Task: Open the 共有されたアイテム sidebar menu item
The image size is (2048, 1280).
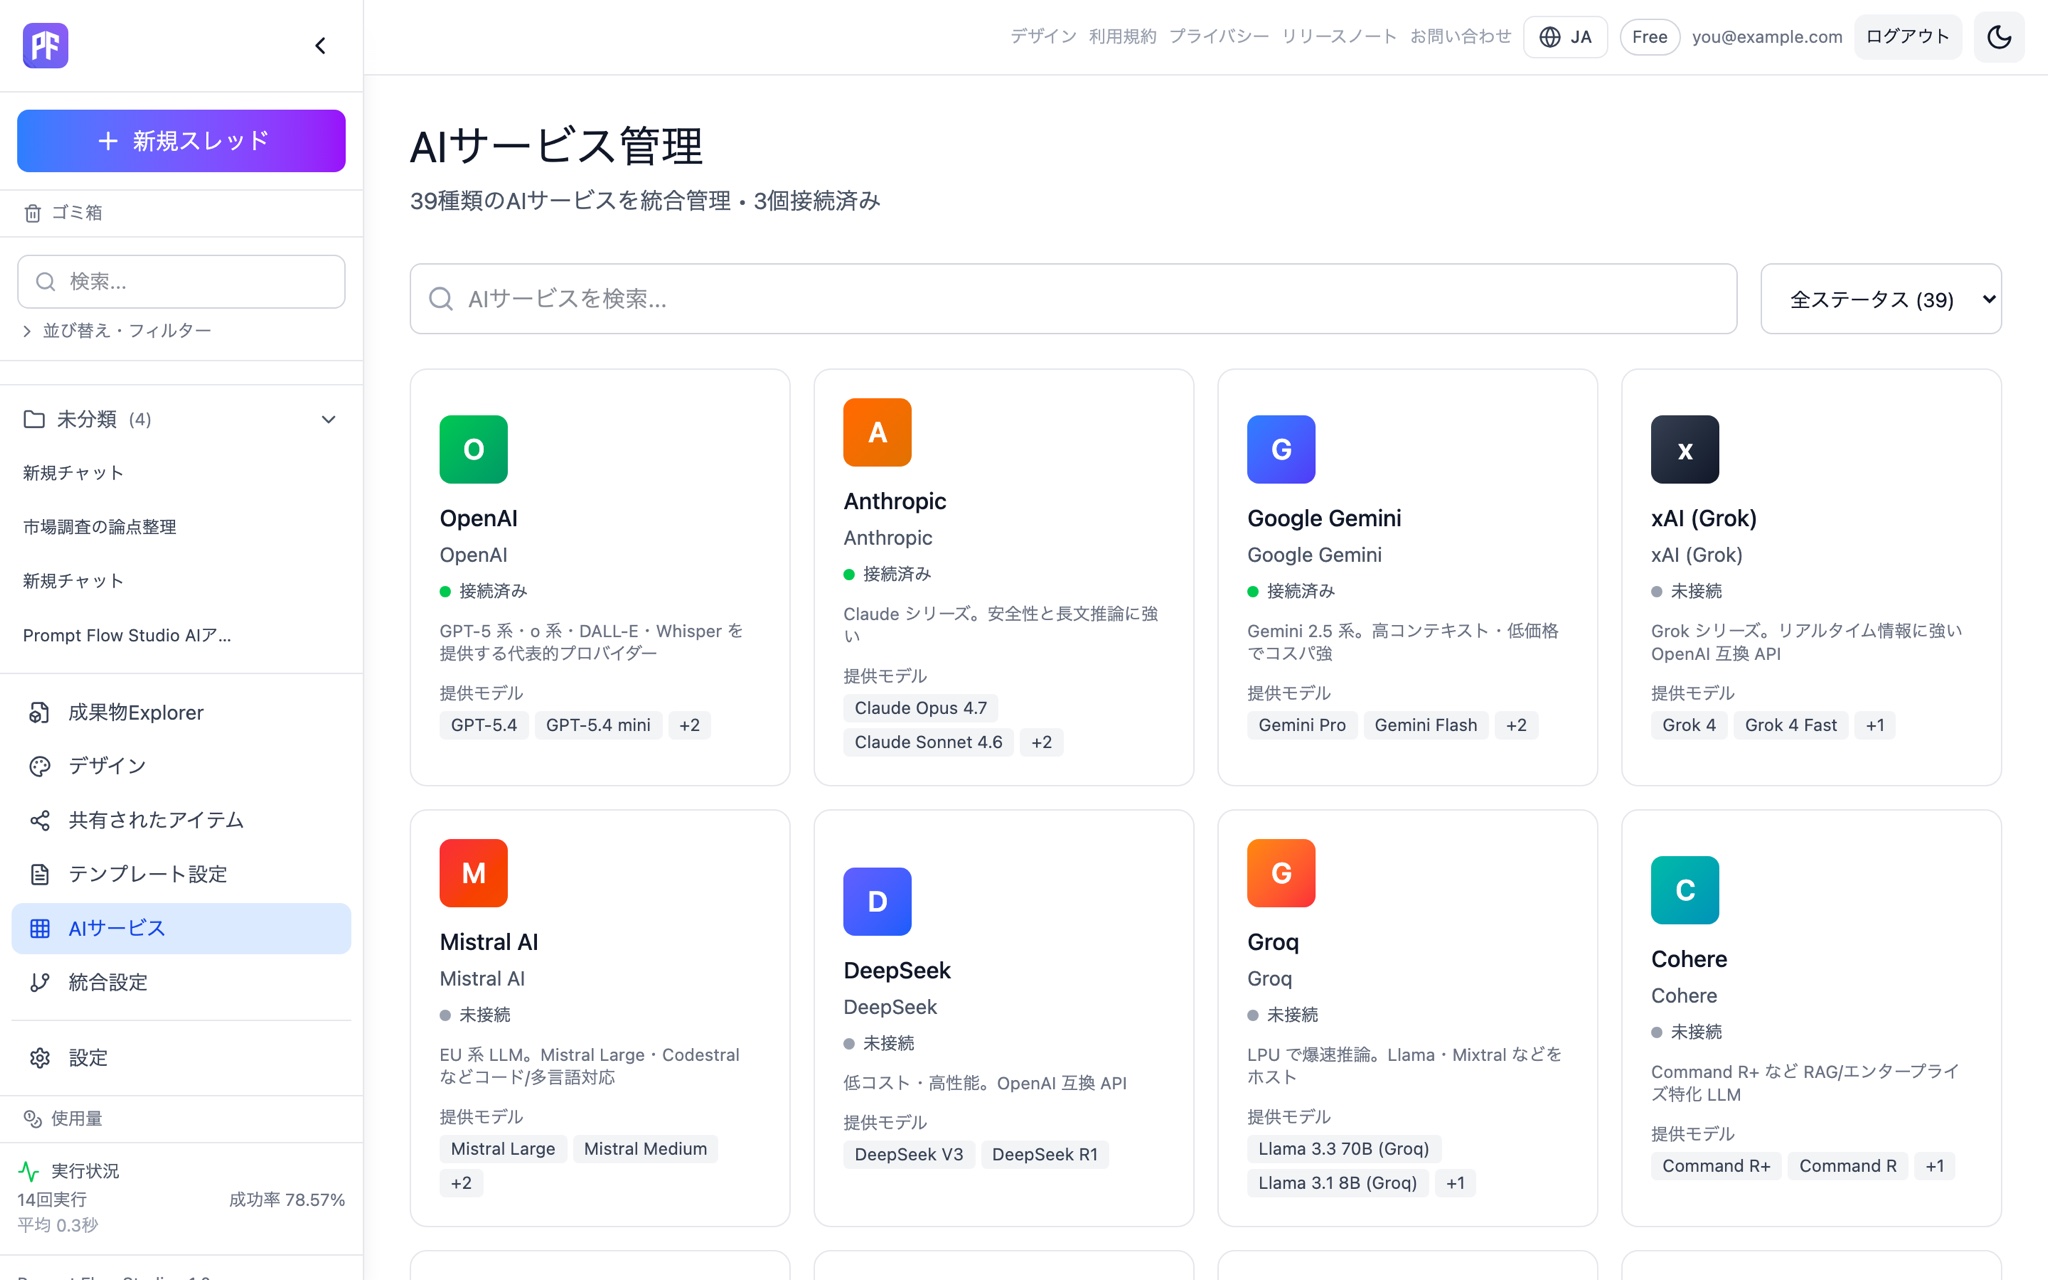Action: (x=181, y=820)
